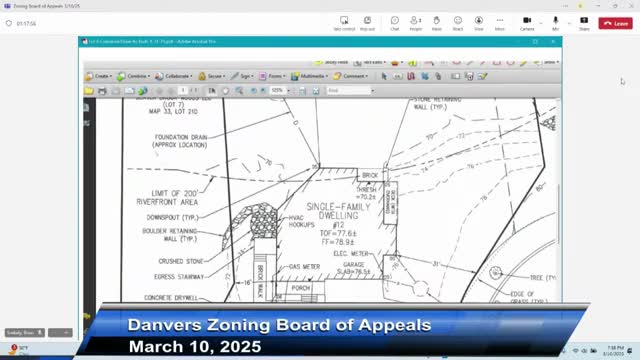This screenshot has height=360, width=640.
Task: Toggle the Mic mute state
Action: (556, 23)
